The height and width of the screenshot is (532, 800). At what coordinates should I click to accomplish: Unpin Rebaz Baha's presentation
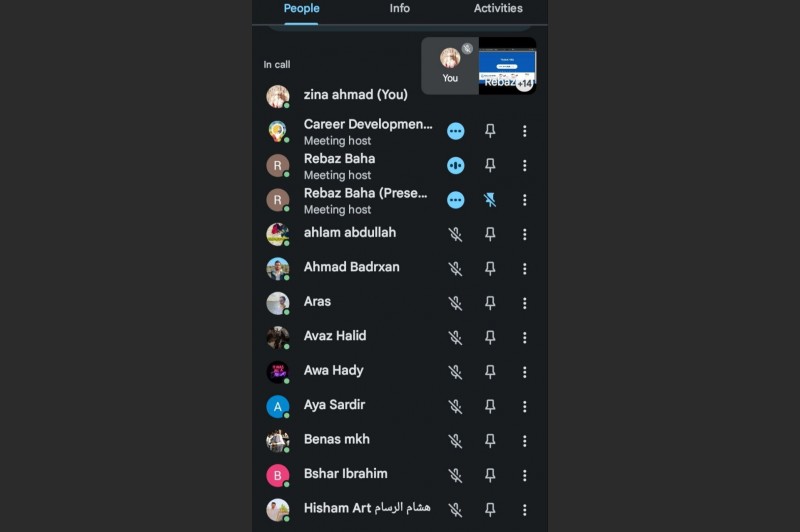(490, 200)
